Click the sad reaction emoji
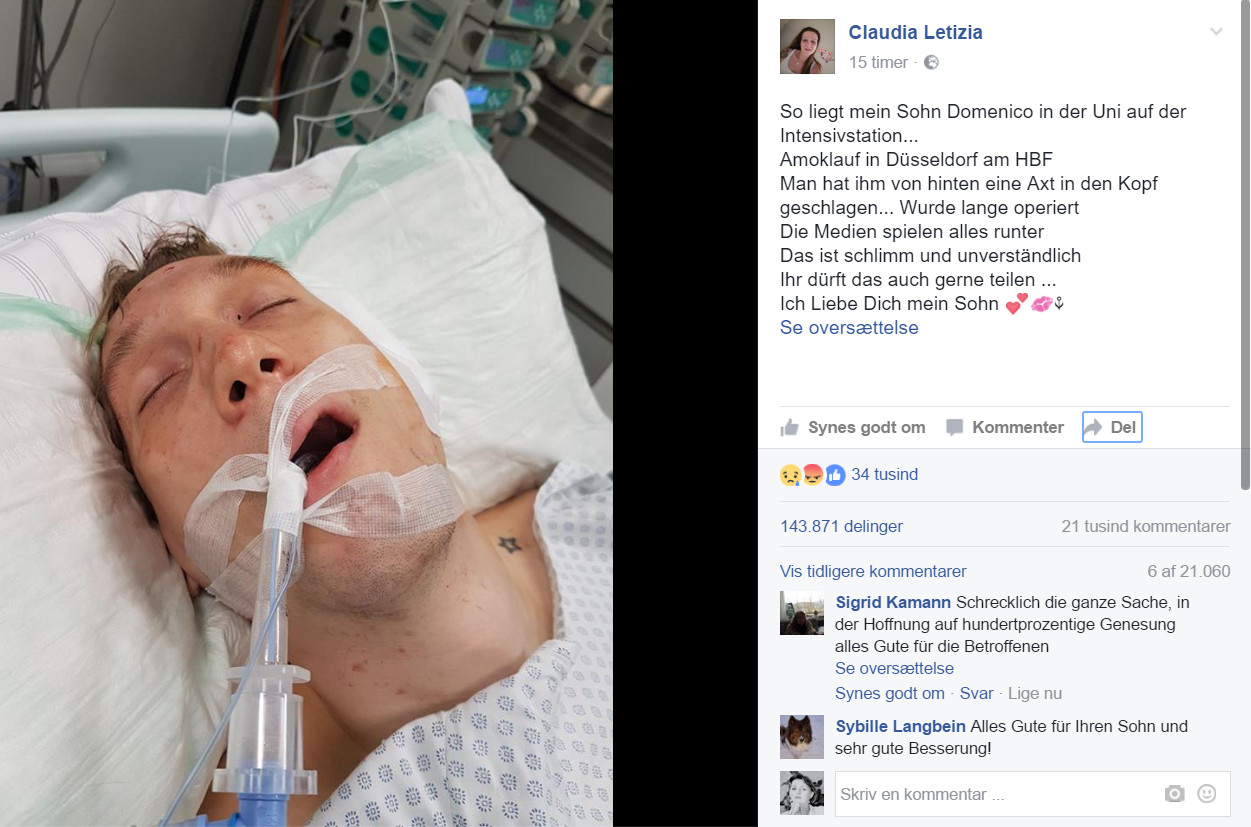This screenshot has height=827, width=1251. [x=790, y=475]
